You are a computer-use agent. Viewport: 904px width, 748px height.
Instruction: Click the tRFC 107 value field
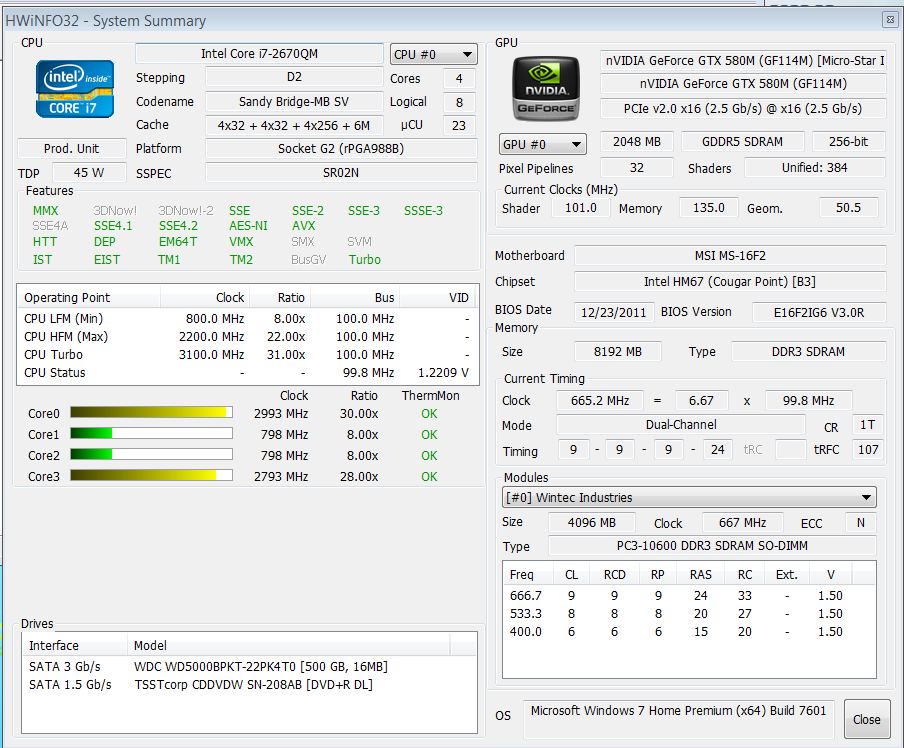(868, 449)
